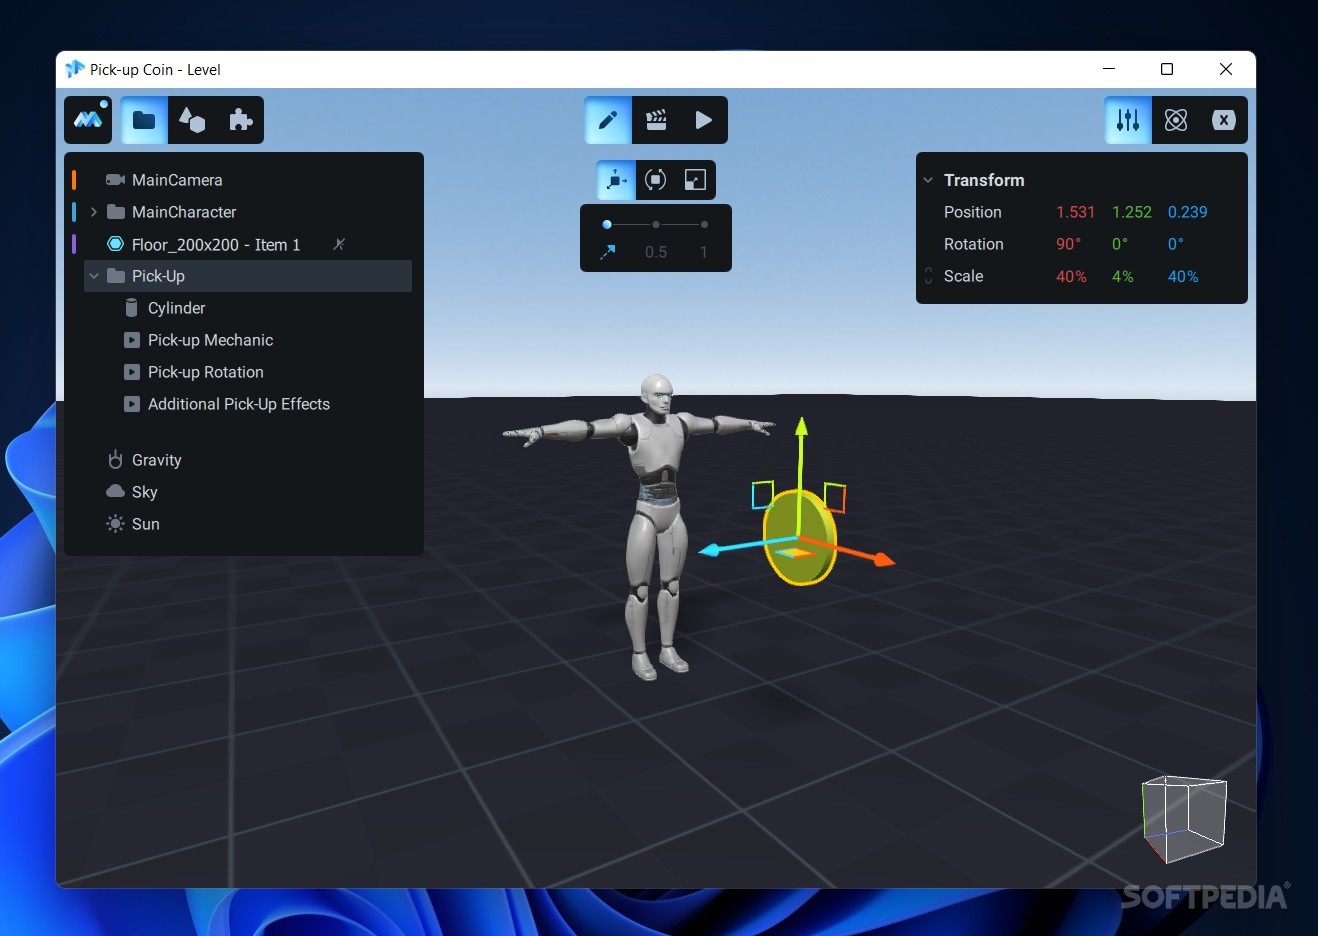Set snap slider to the 1 point
The height and width of the screenshot is (936, 1318).
coord(704,225)
